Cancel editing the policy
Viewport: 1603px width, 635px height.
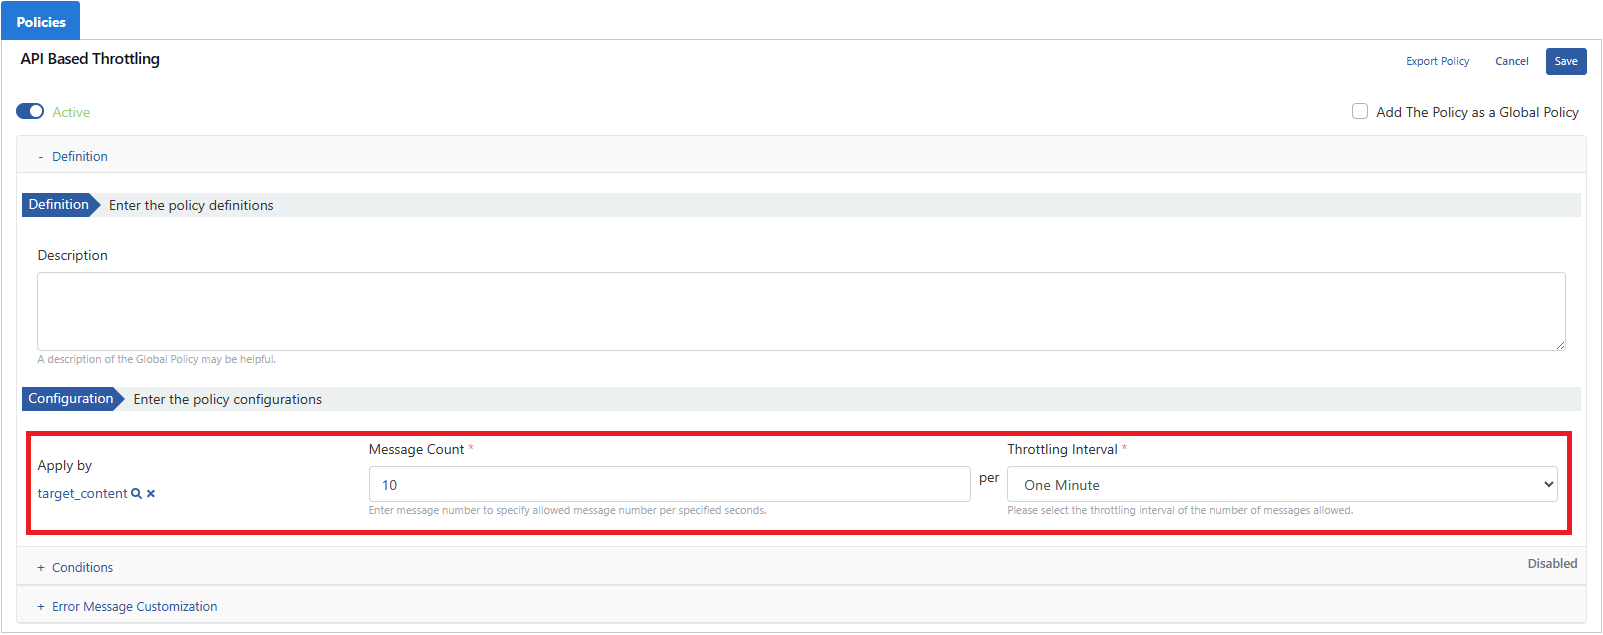pos(1511,62)
